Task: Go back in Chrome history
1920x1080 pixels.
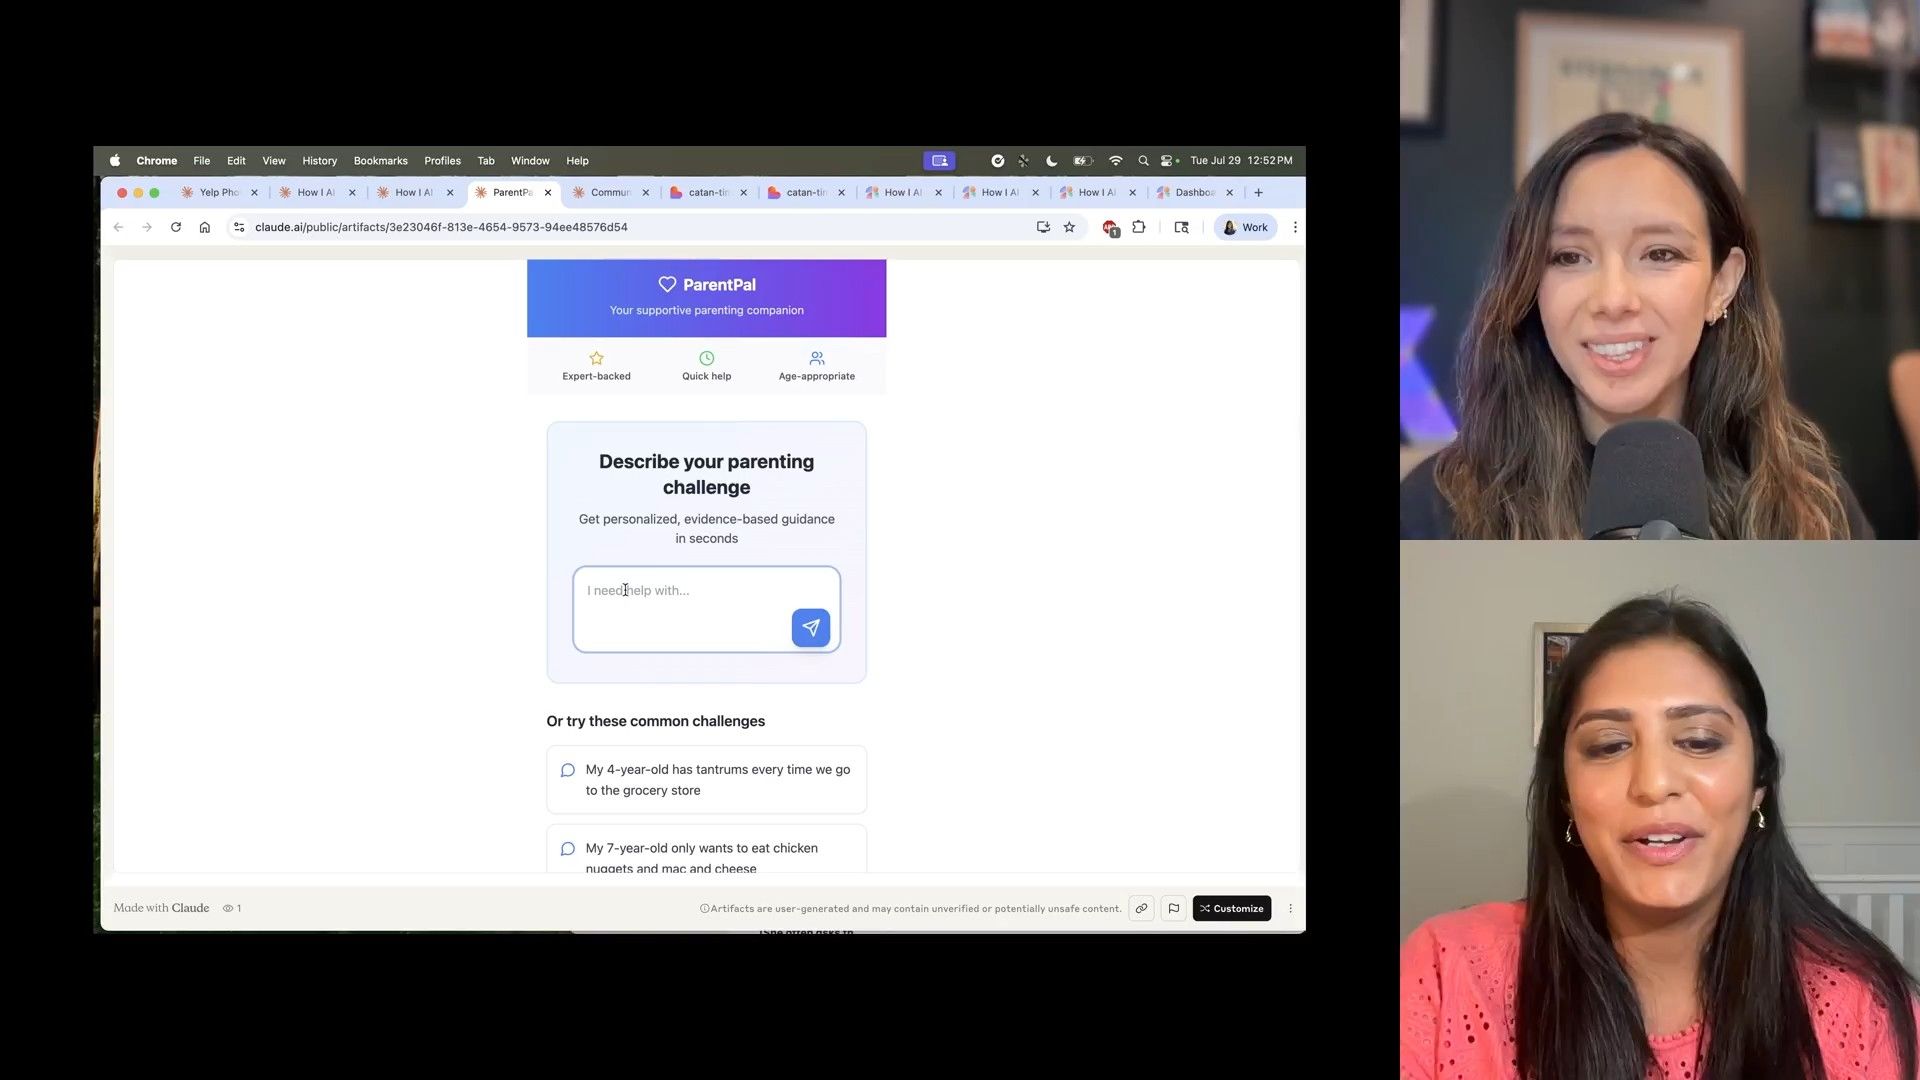Action: (118, 227)
